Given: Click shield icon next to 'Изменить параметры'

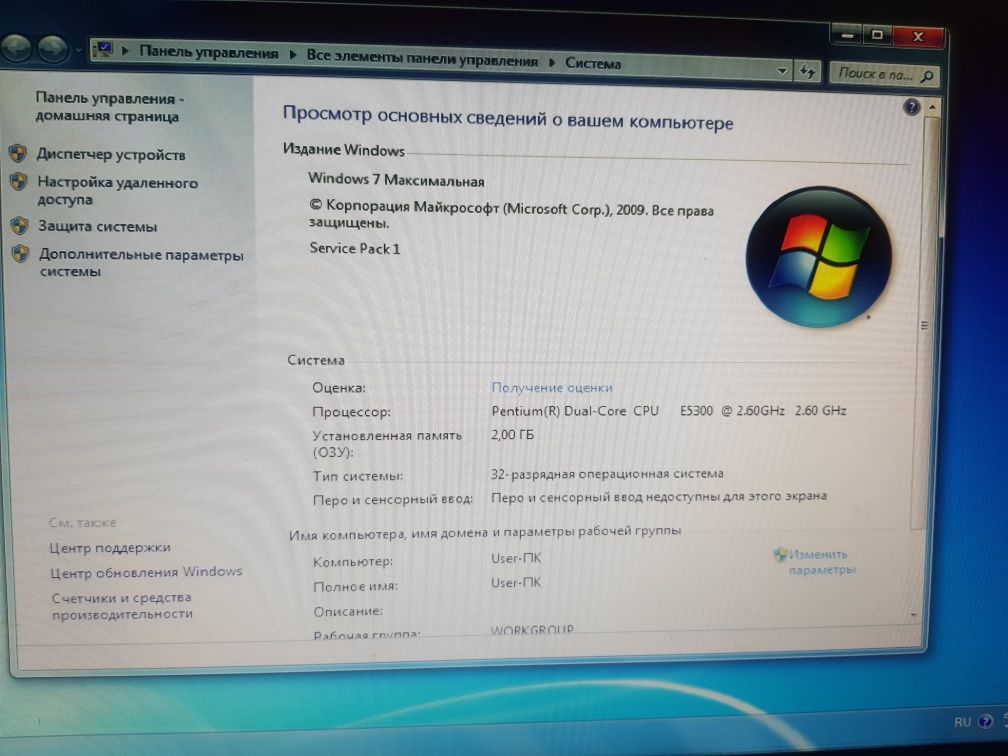Looking at the screenshot, I should [x=780, y=554].
